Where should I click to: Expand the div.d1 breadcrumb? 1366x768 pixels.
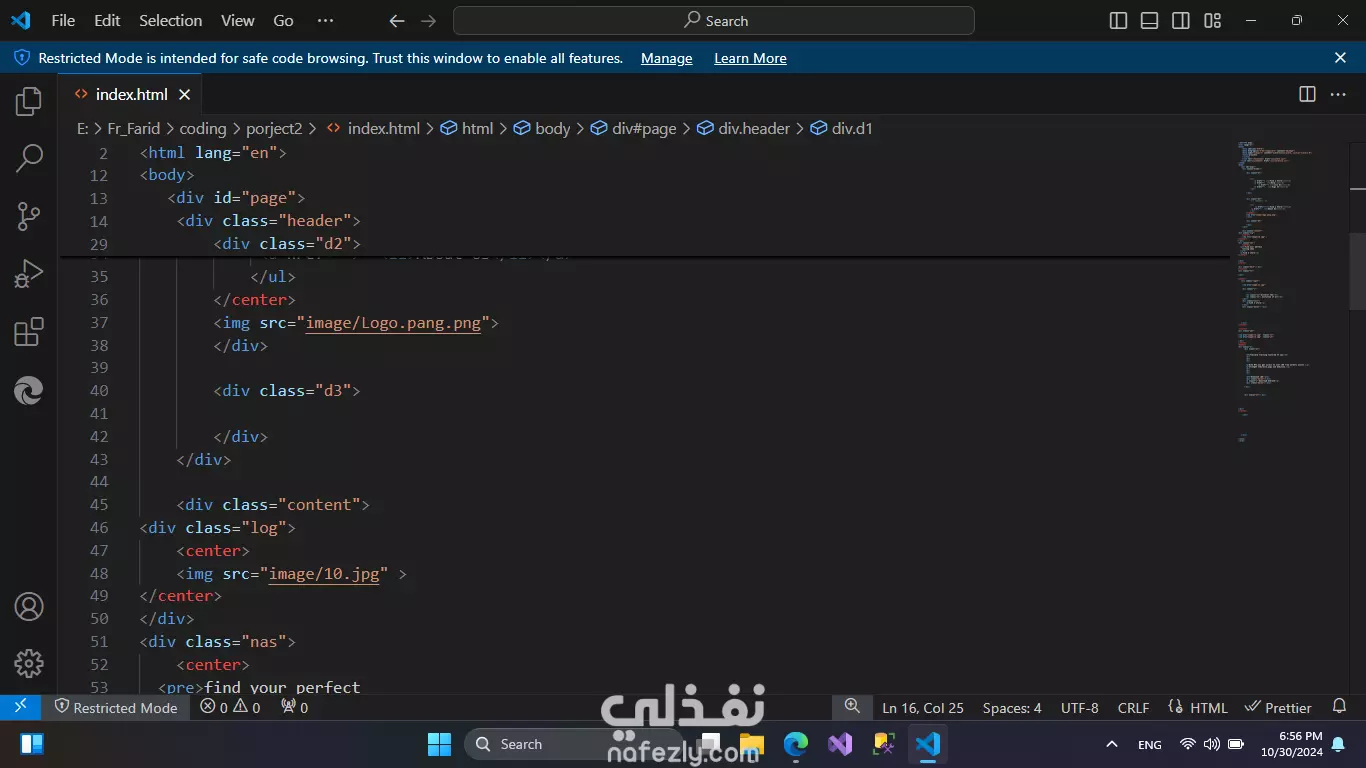[x=842, y=128]
